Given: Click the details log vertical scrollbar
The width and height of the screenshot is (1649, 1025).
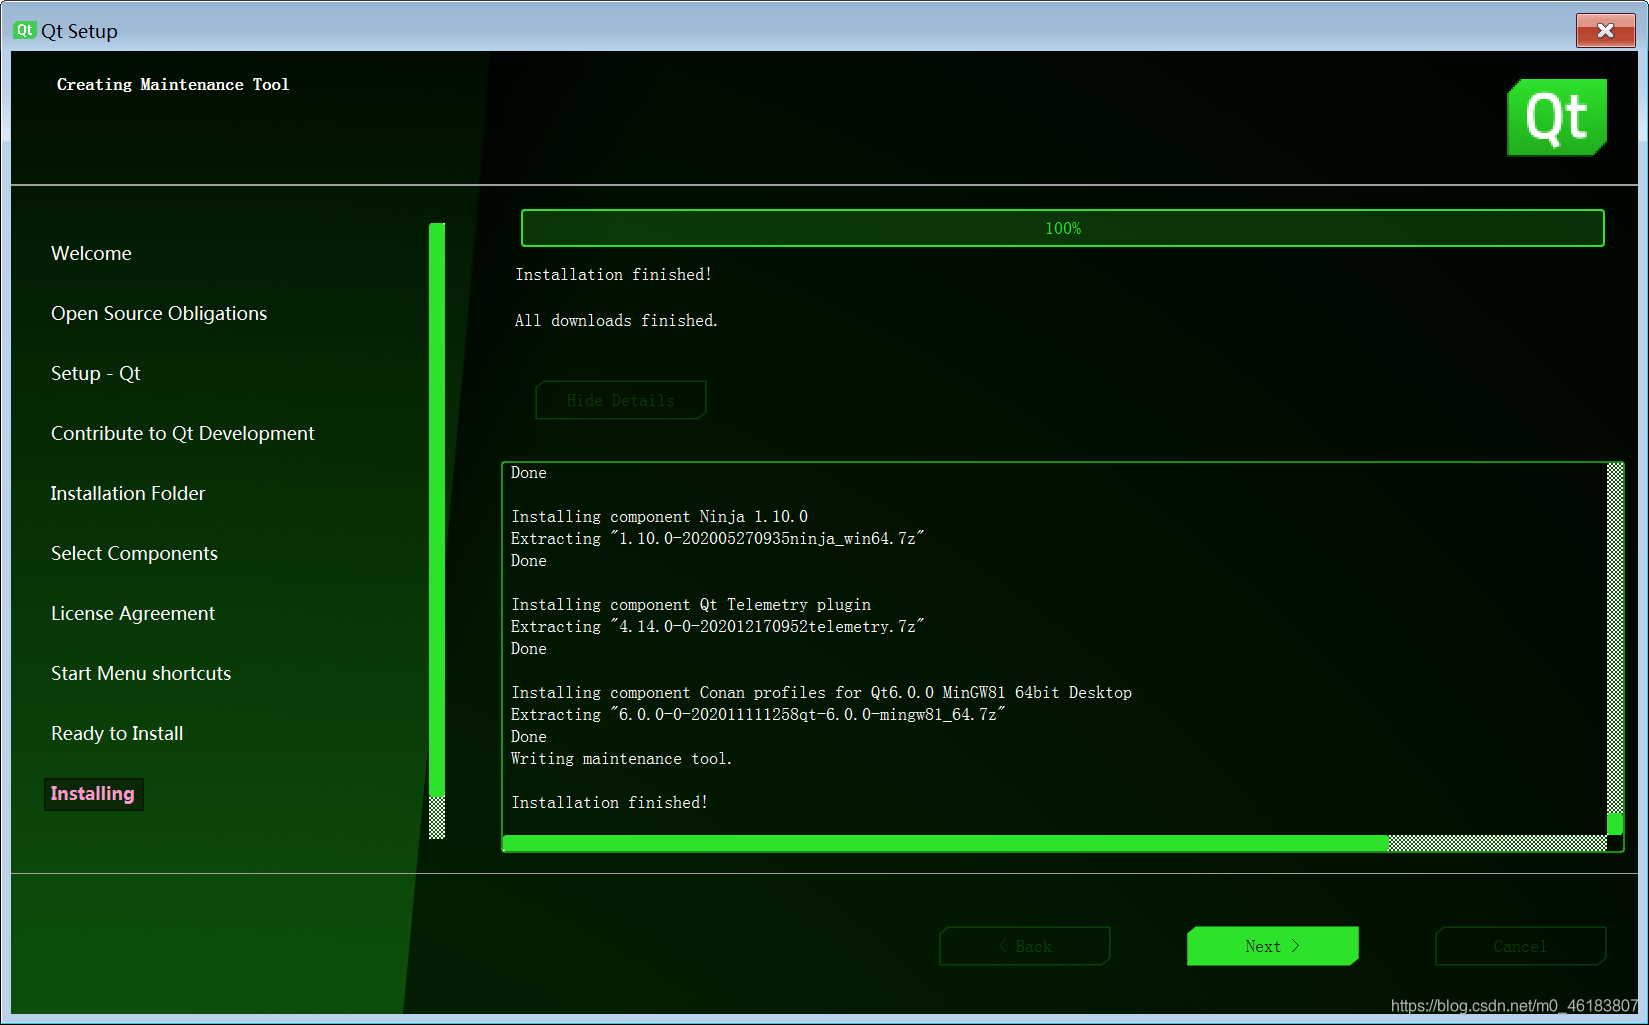Looking at the screenshot, I should [1615, 648].
